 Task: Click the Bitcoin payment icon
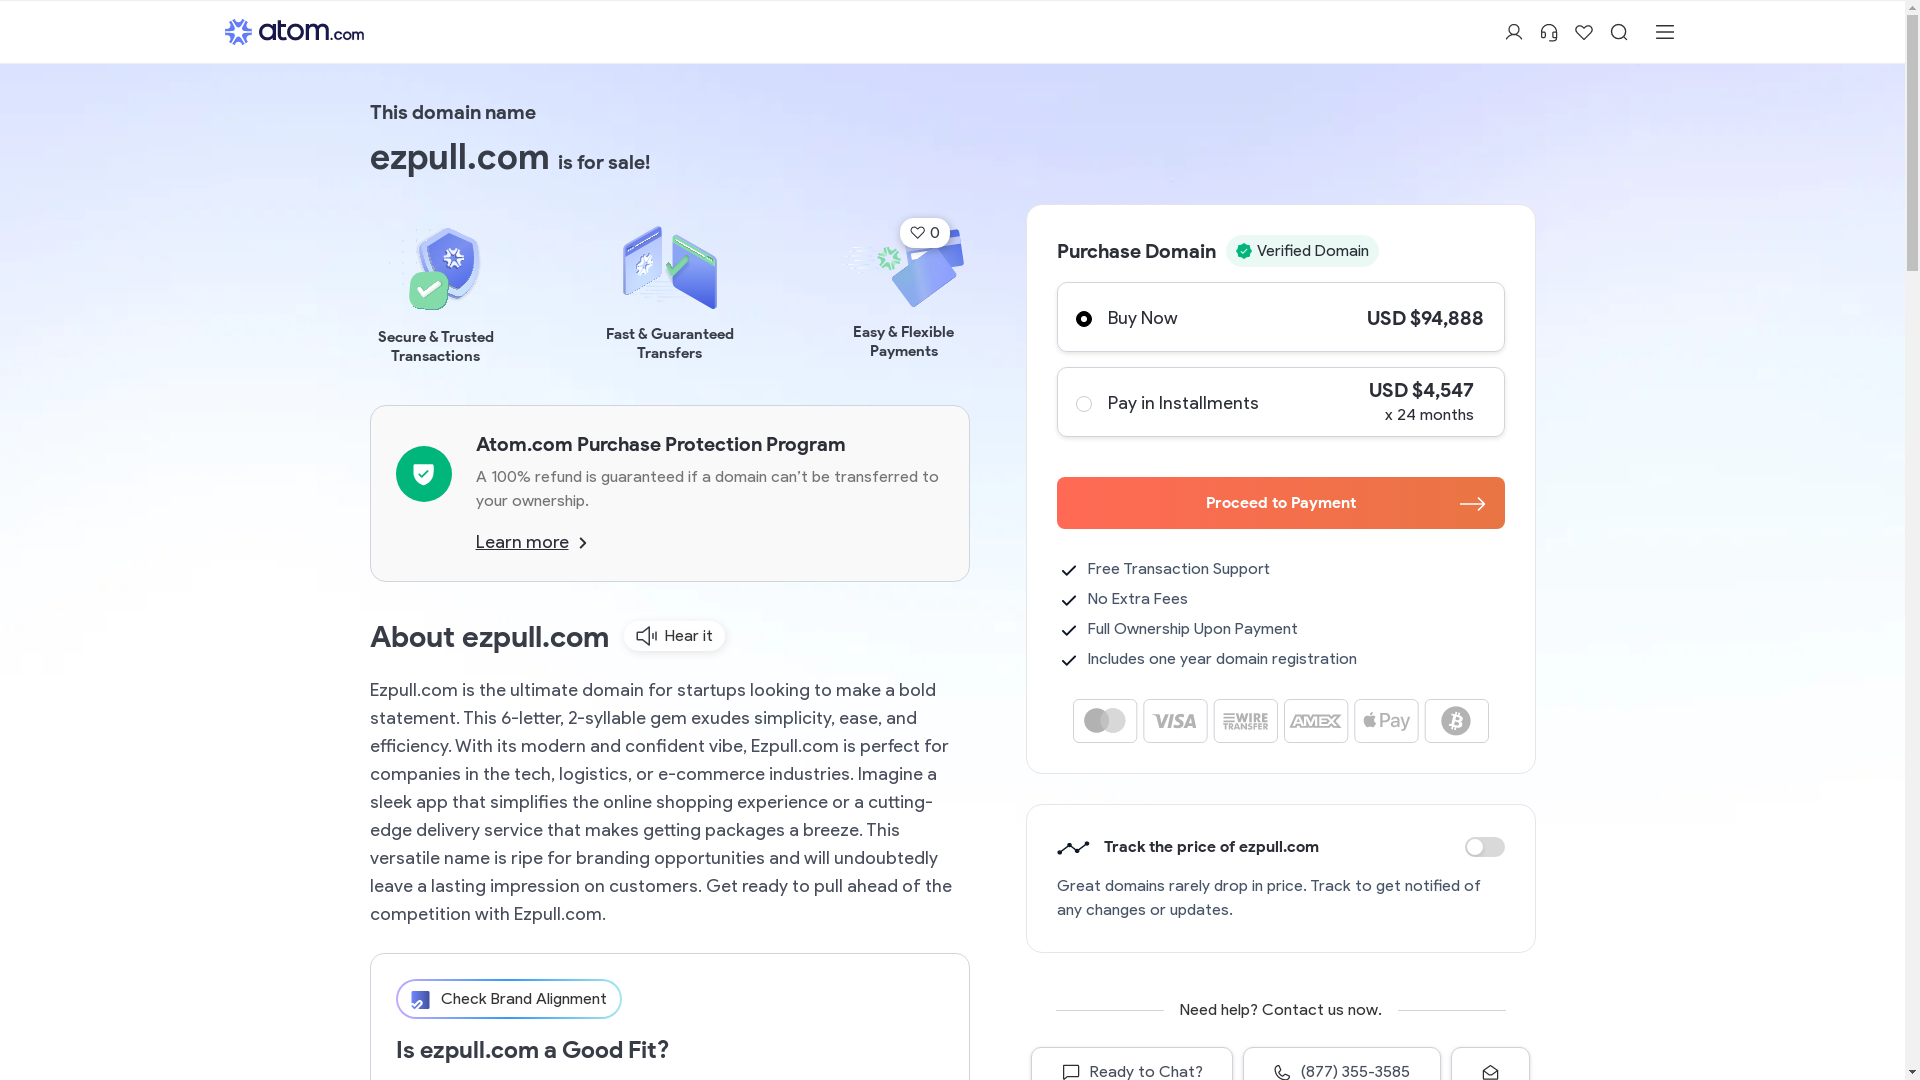(1456, 721)
